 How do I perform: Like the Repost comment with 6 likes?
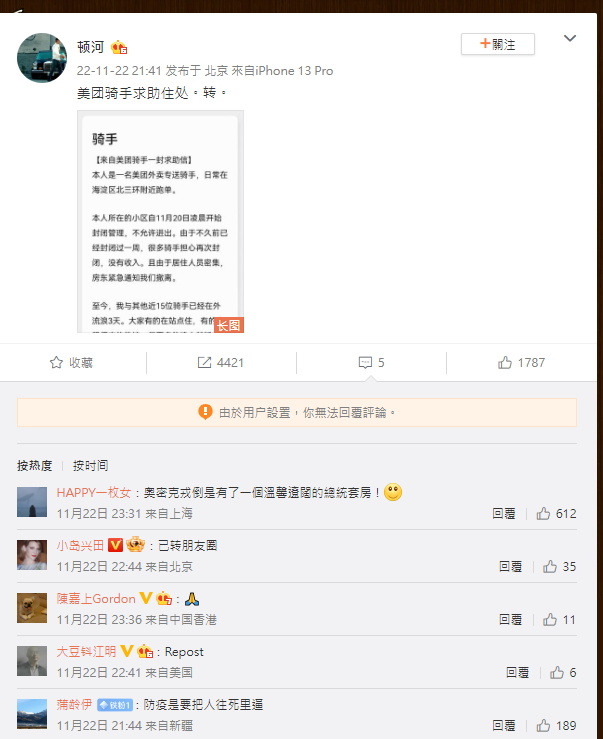point(557,673)
